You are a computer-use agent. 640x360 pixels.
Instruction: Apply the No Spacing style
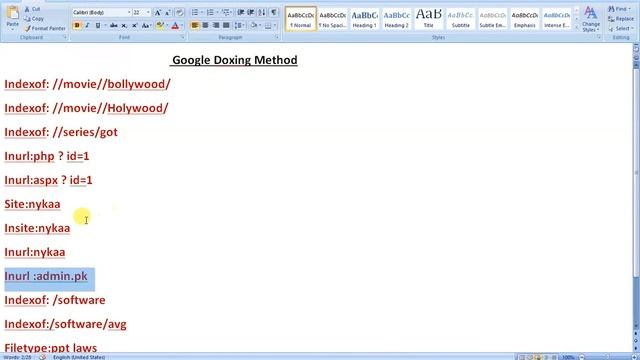(x=332, y=19)
